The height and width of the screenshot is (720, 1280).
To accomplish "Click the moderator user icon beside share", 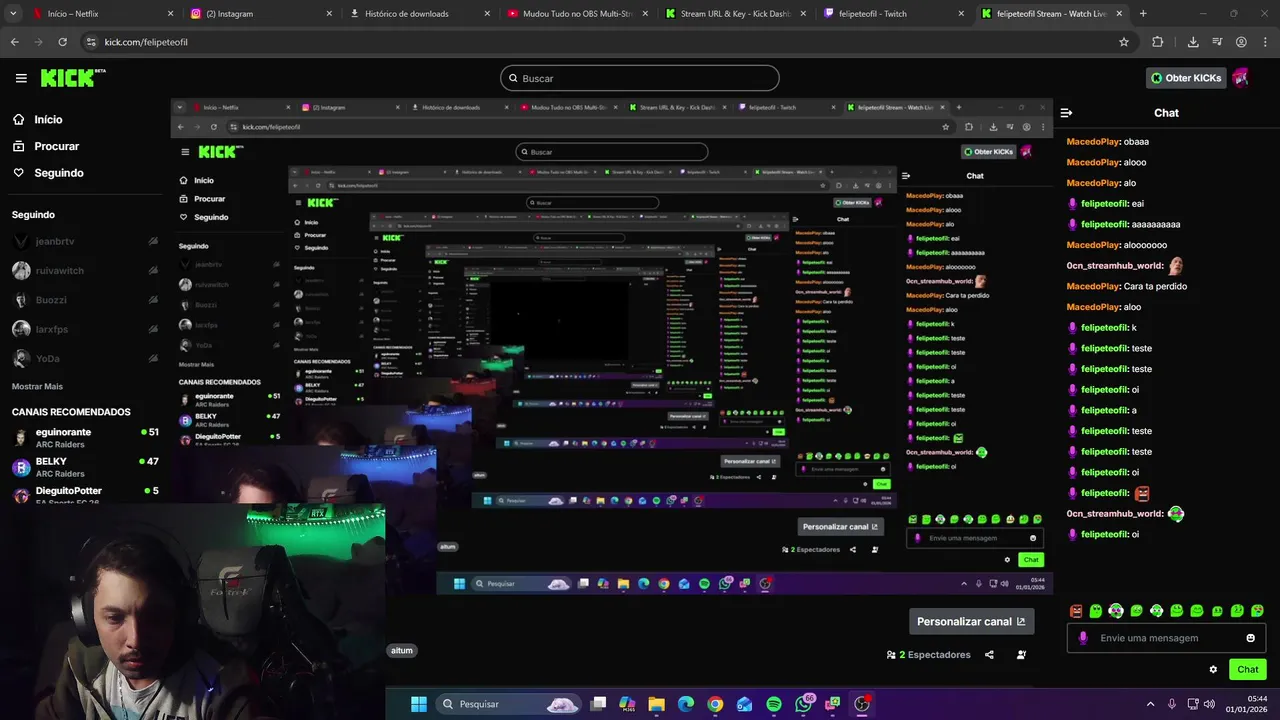I will (1021, 655).
